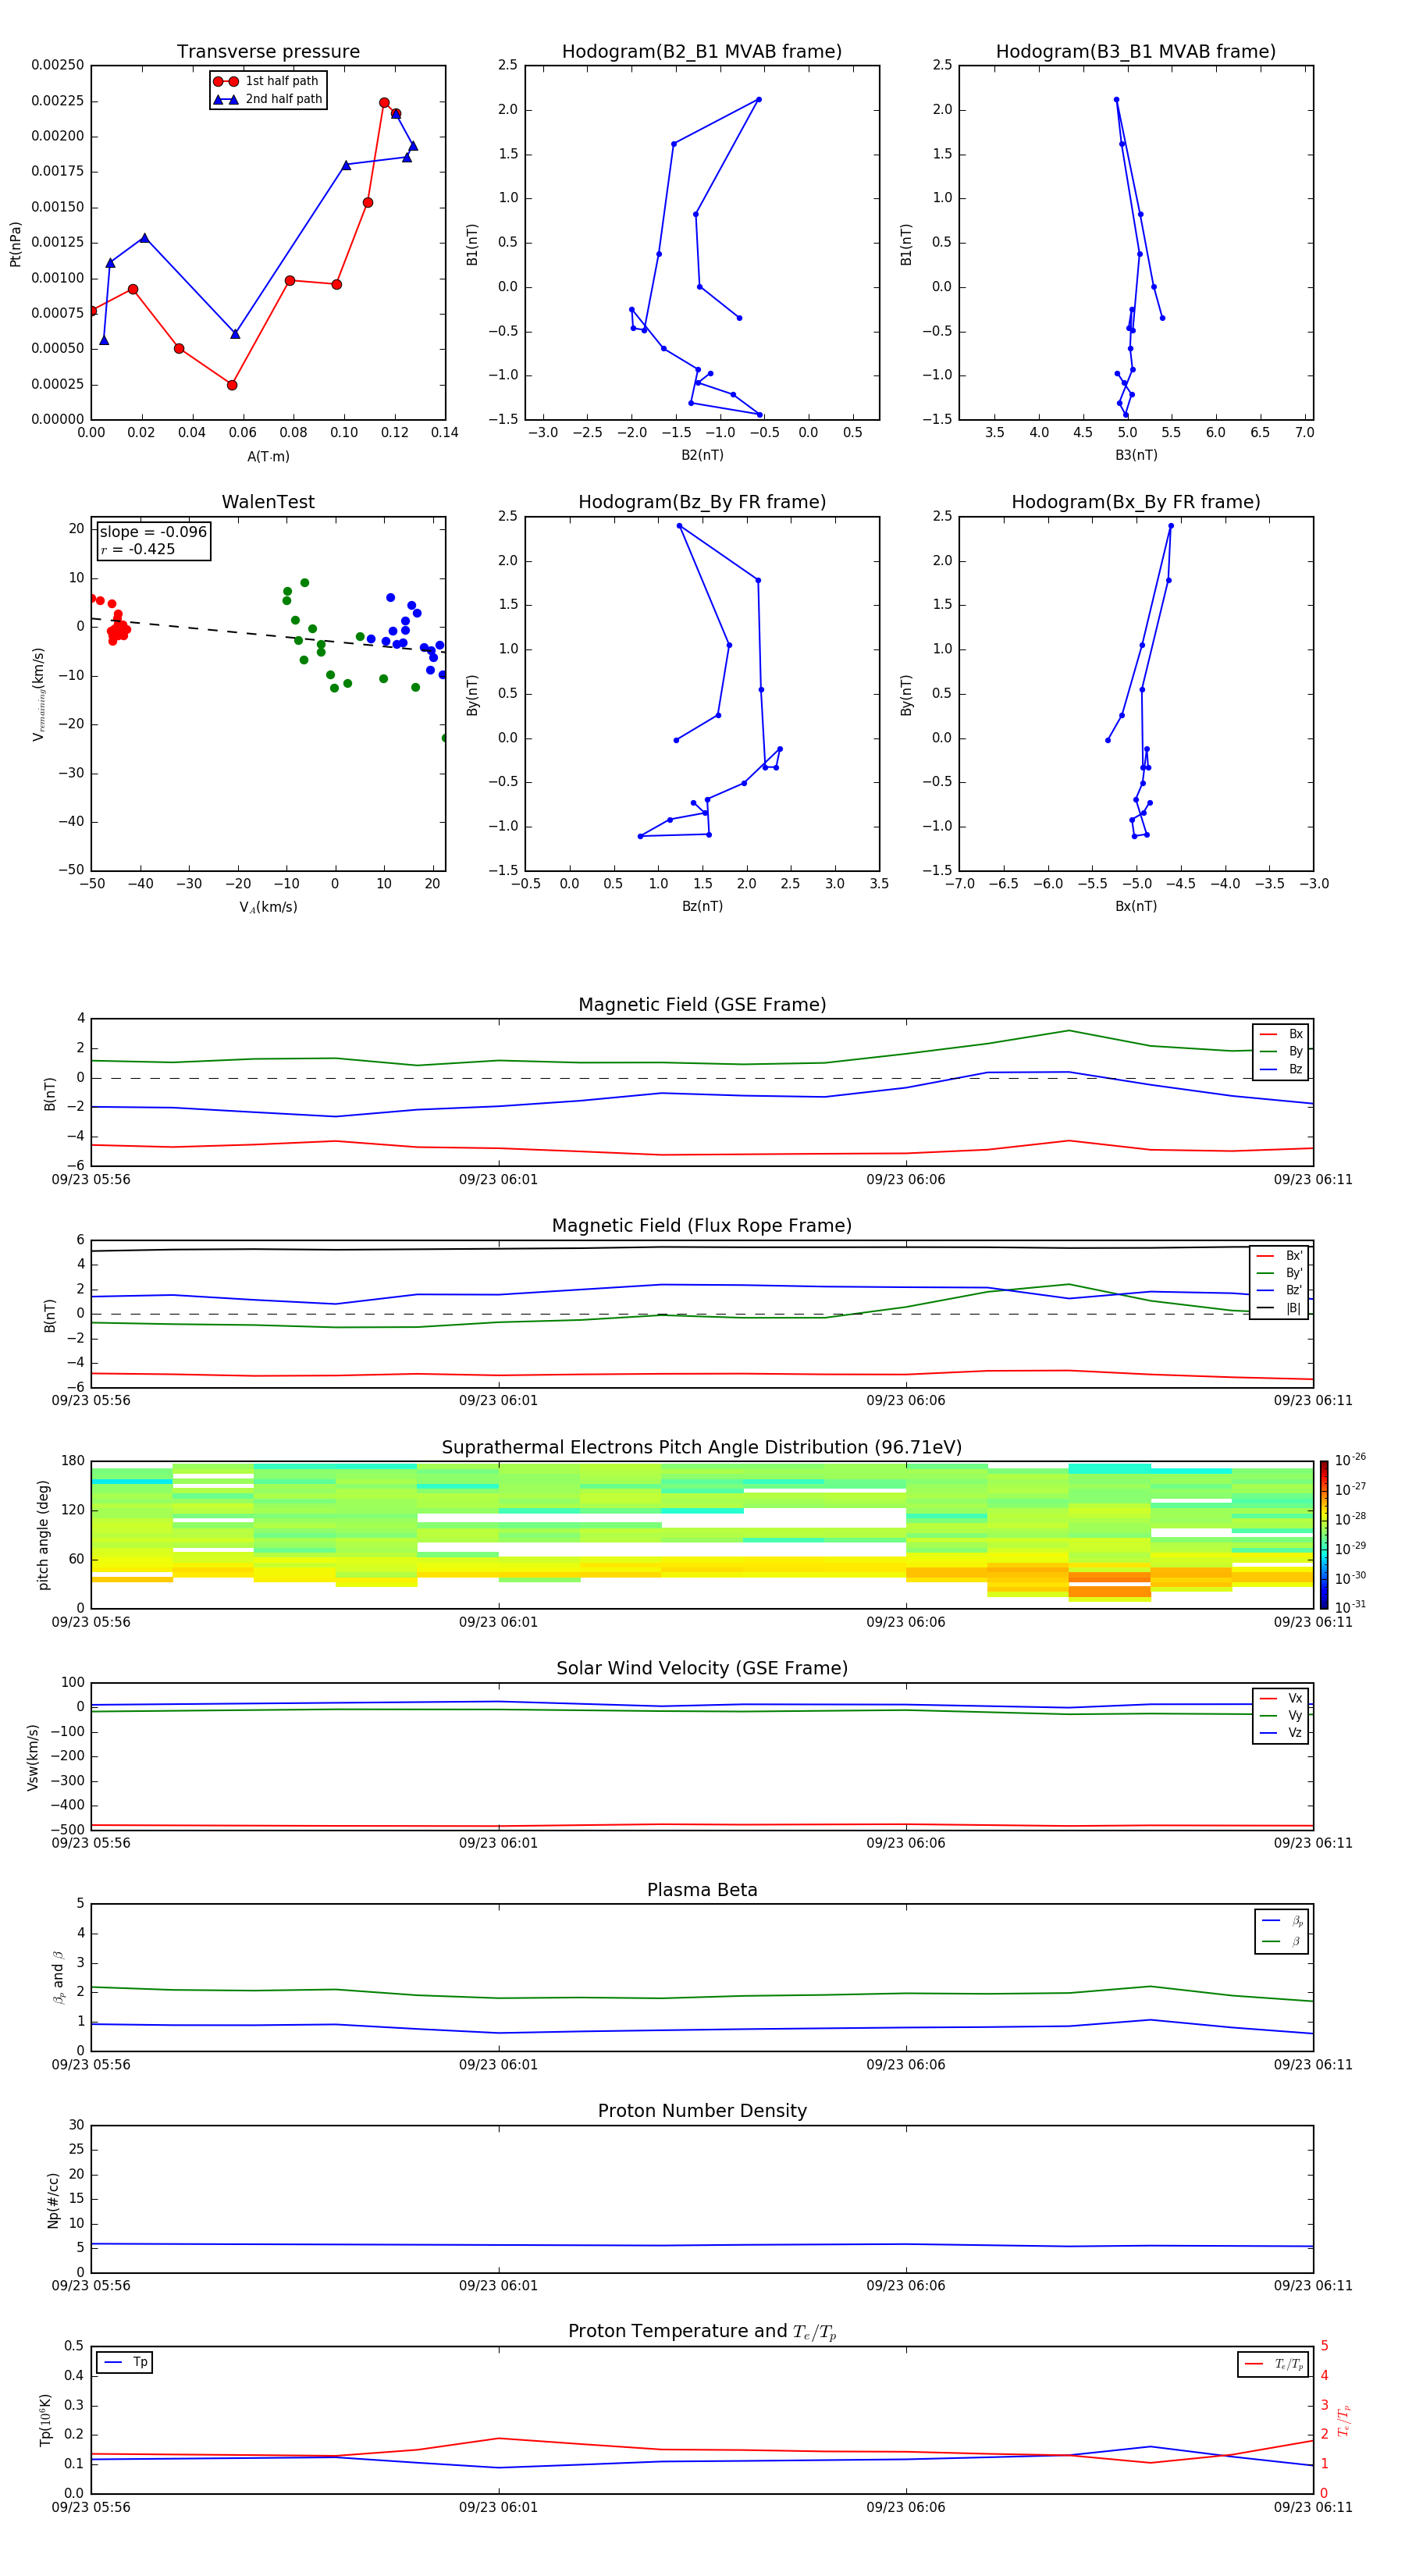
Task: Click the 'Np(#/cc)' axis label
Action: [x=53, y=2201]
